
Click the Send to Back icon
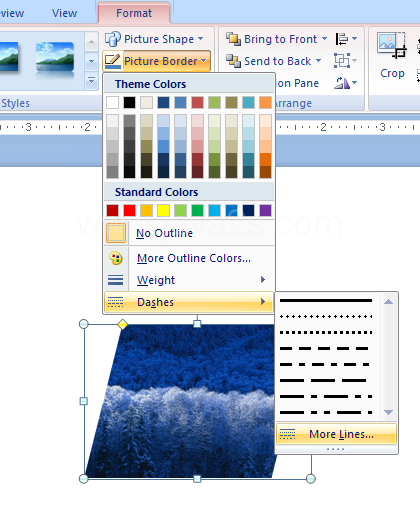point(233,61)
